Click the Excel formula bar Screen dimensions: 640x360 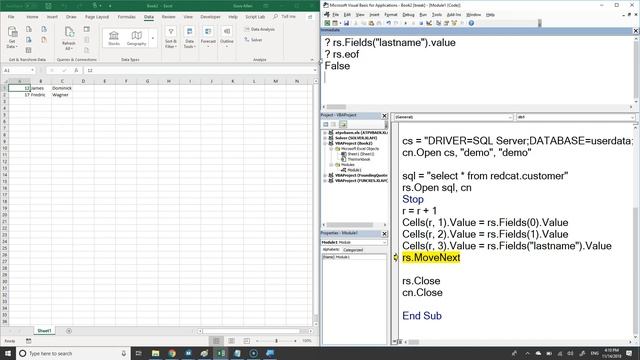[x=200, y=70]
